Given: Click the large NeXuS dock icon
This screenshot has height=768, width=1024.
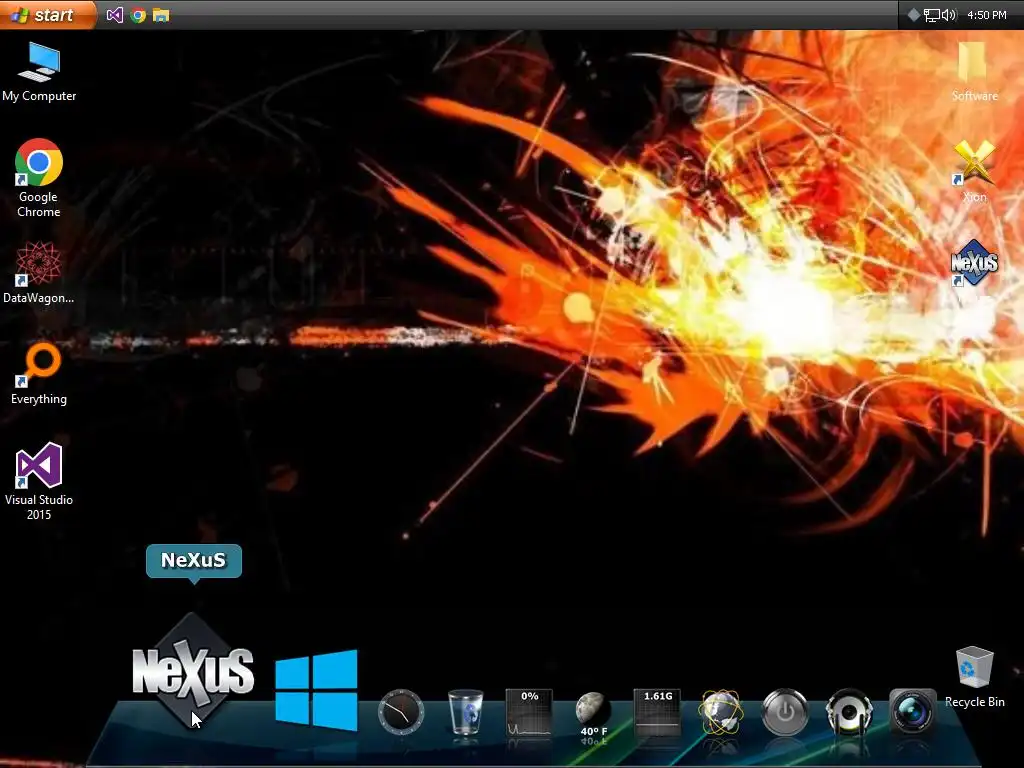Looking at the screenshot, I should click(193, 671).
